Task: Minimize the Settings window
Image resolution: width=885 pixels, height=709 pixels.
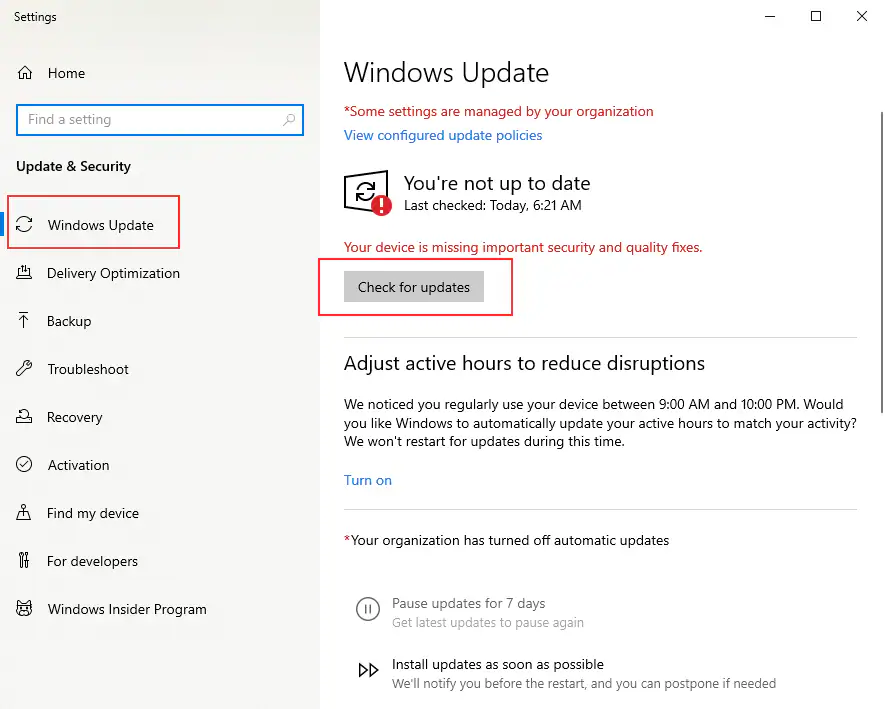Action: [770, 16]
